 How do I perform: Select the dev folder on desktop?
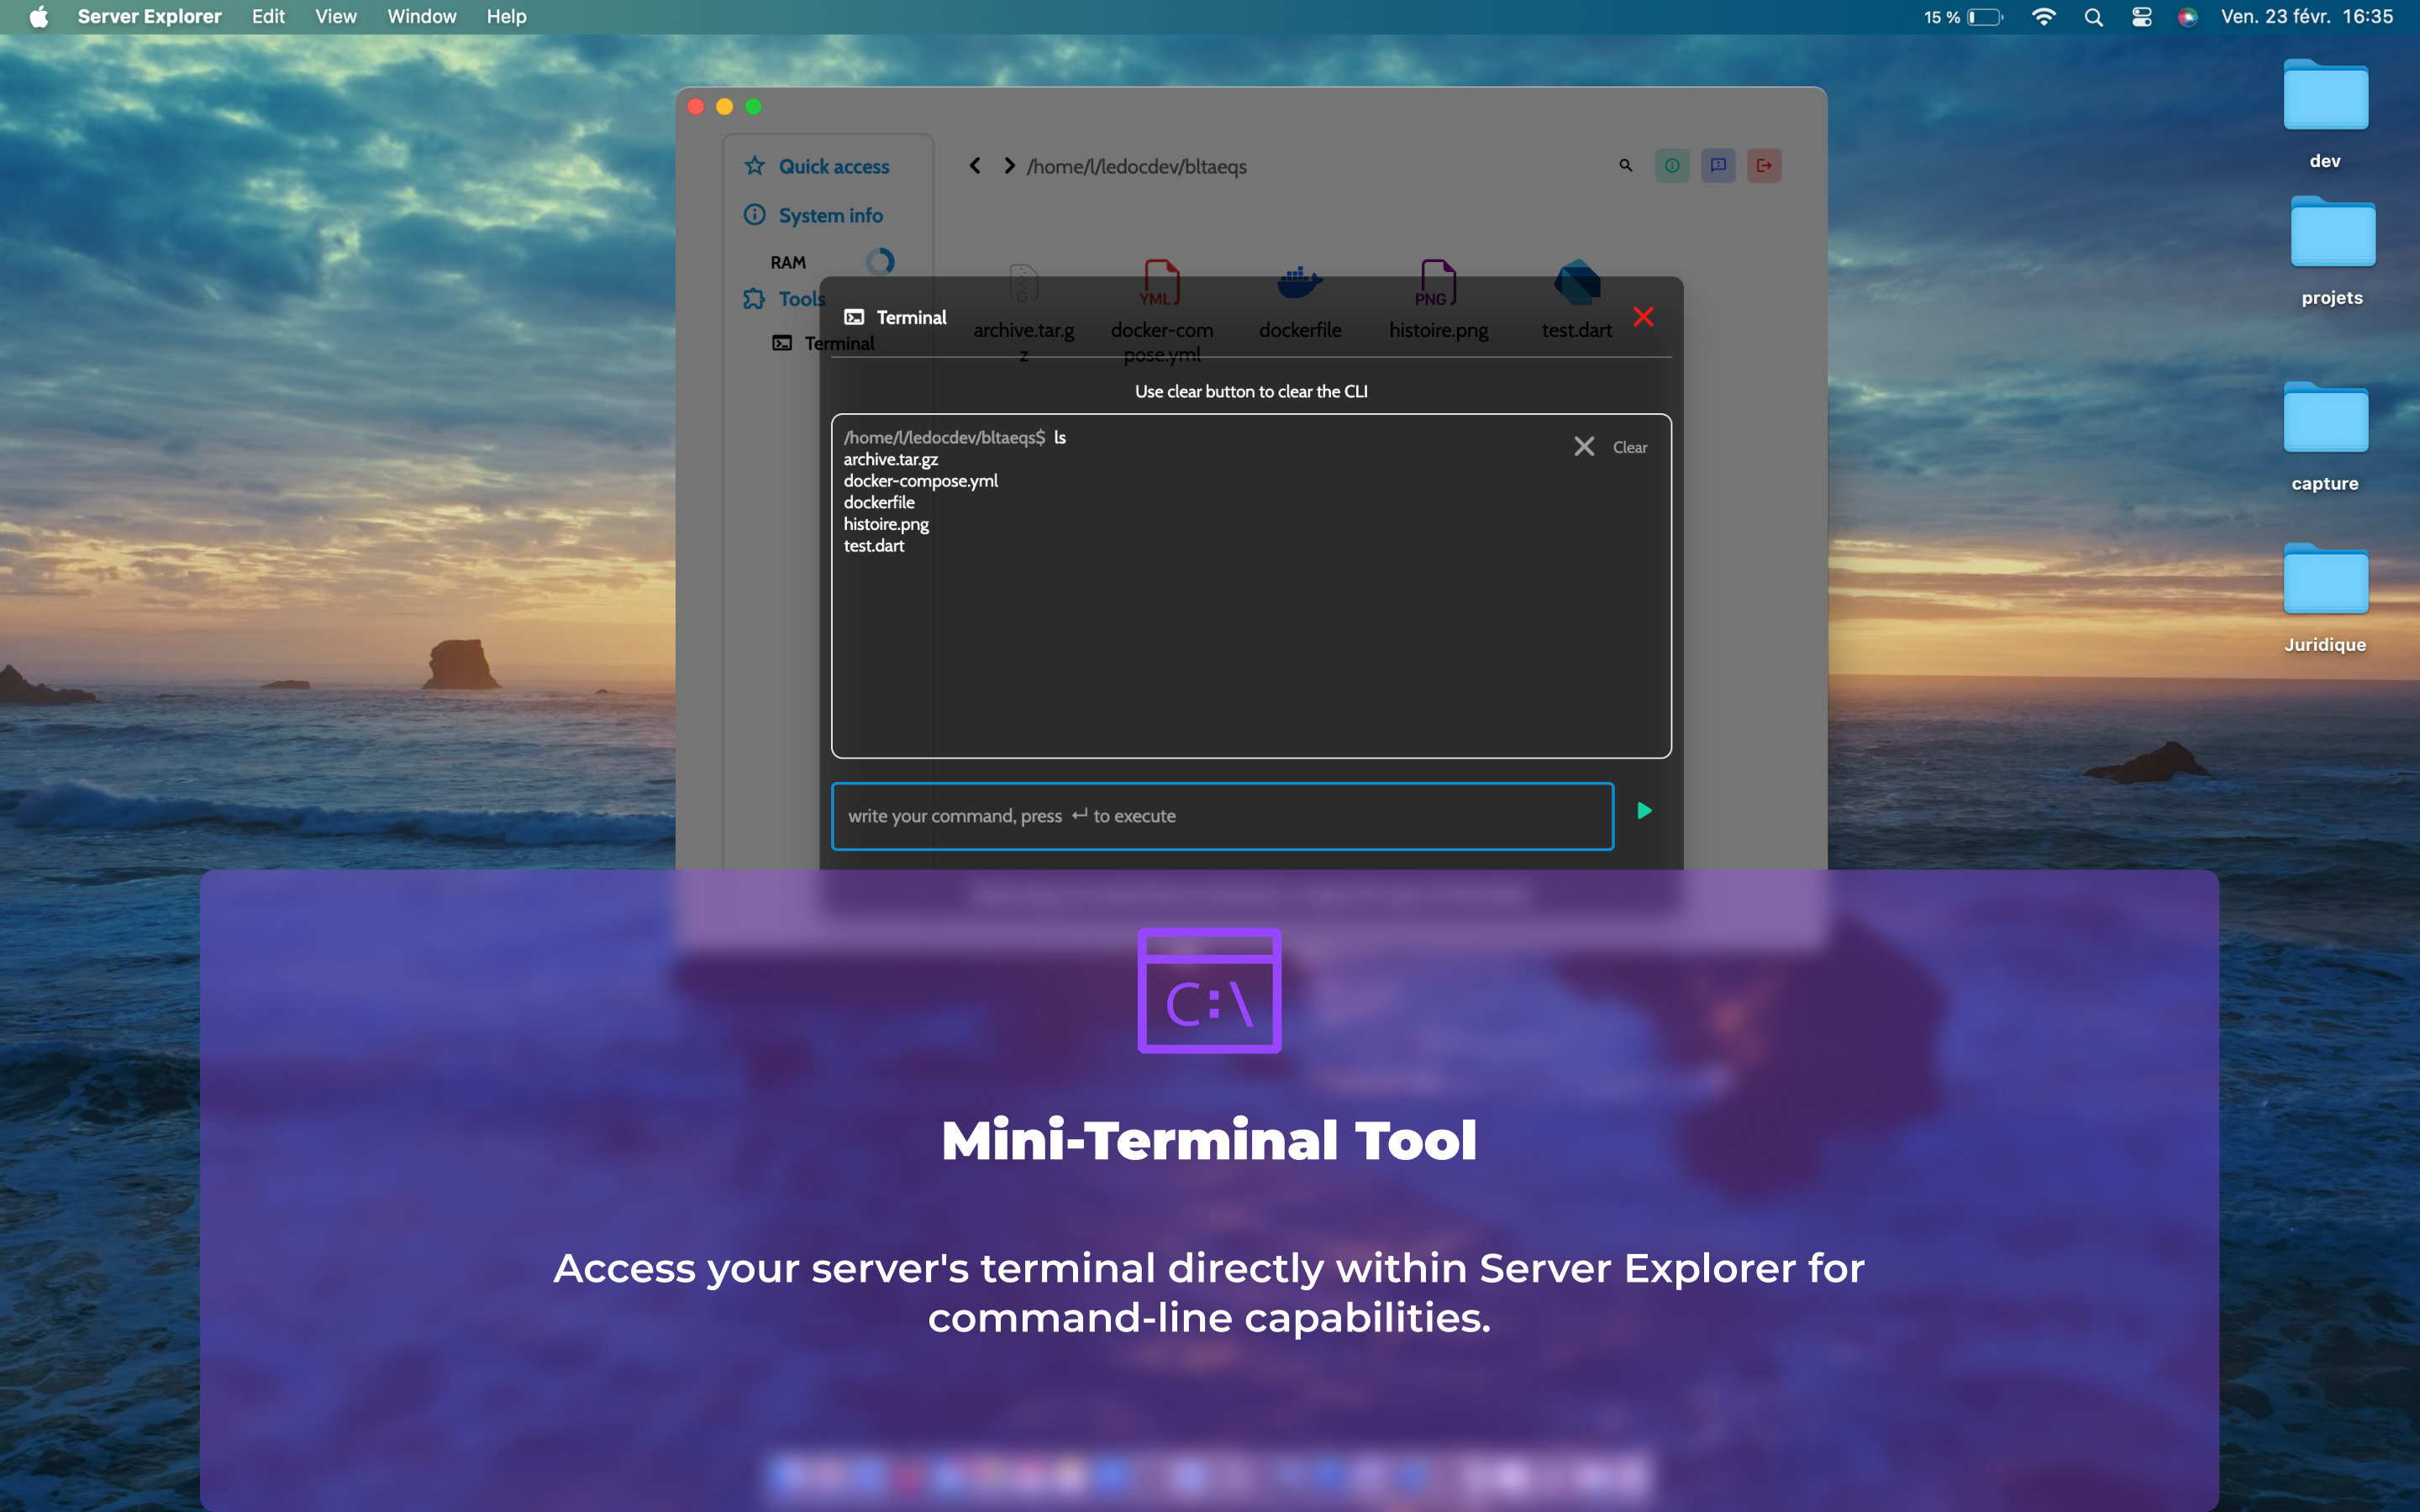2325,97
